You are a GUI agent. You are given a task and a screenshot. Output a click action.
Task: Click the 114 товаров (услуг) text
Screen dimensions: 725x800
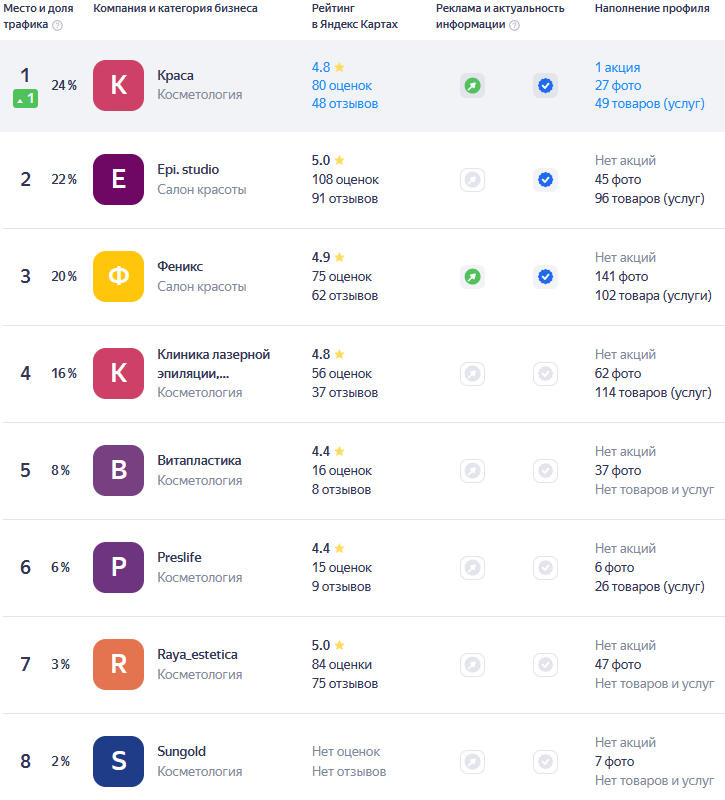coord(653,392)
